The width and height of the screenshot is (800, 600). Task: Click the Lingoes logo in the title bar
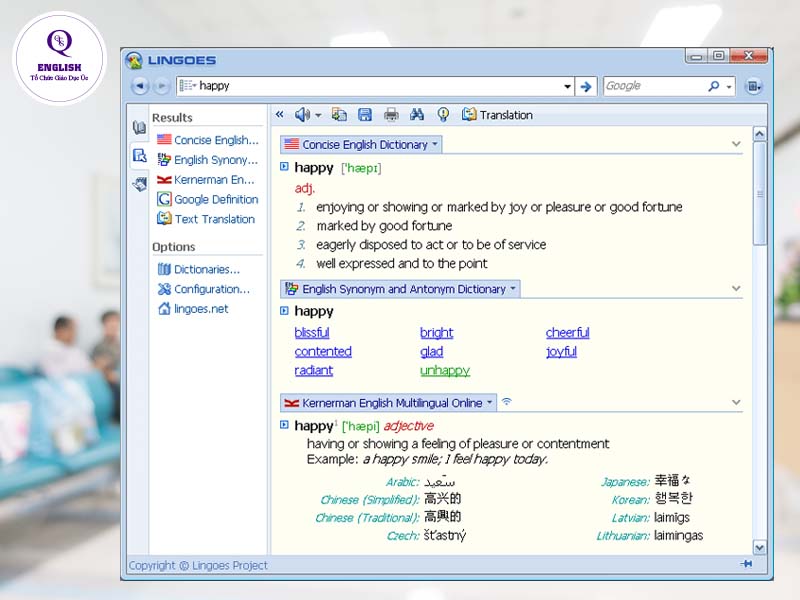tap(134, 60)
